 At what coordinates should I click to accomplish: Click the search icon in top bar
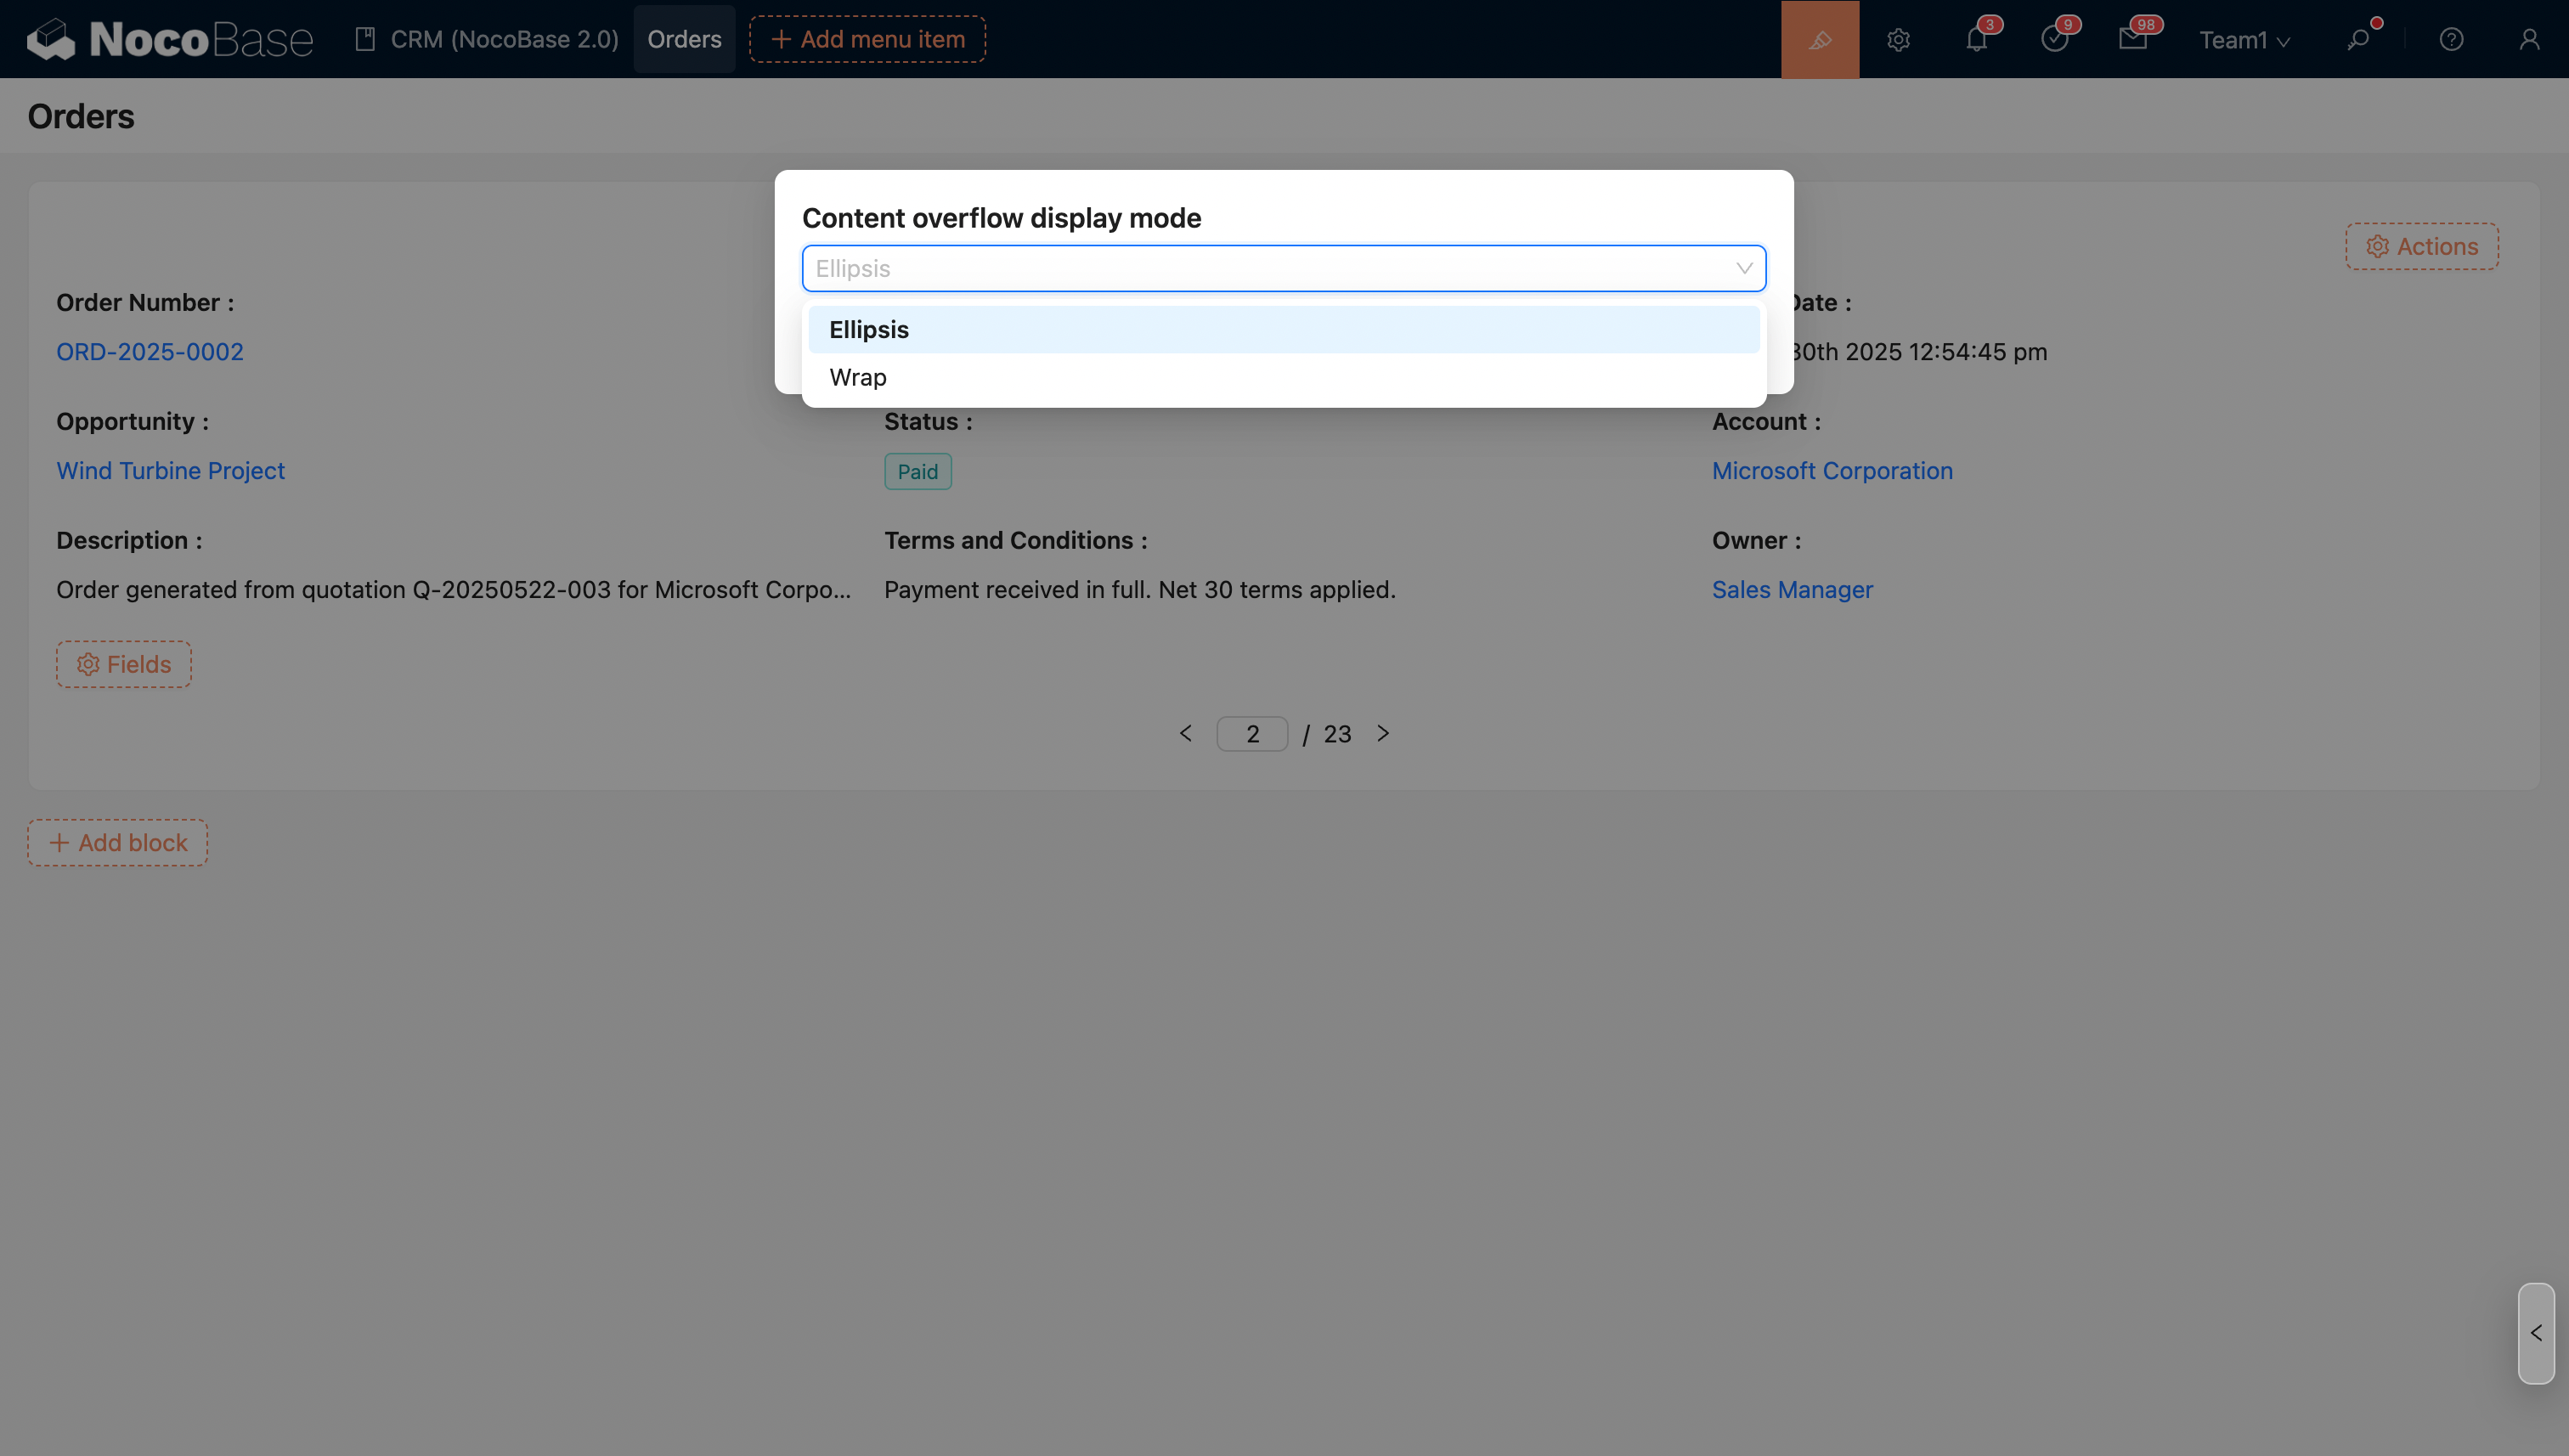pyautogui.click(x=2358, y=39)
